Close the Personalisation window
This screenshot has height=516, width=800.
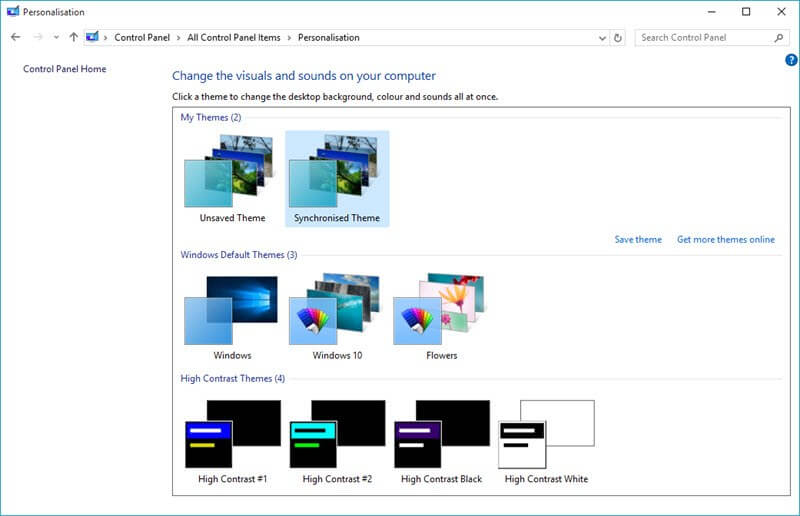click(x=781, y=11)
